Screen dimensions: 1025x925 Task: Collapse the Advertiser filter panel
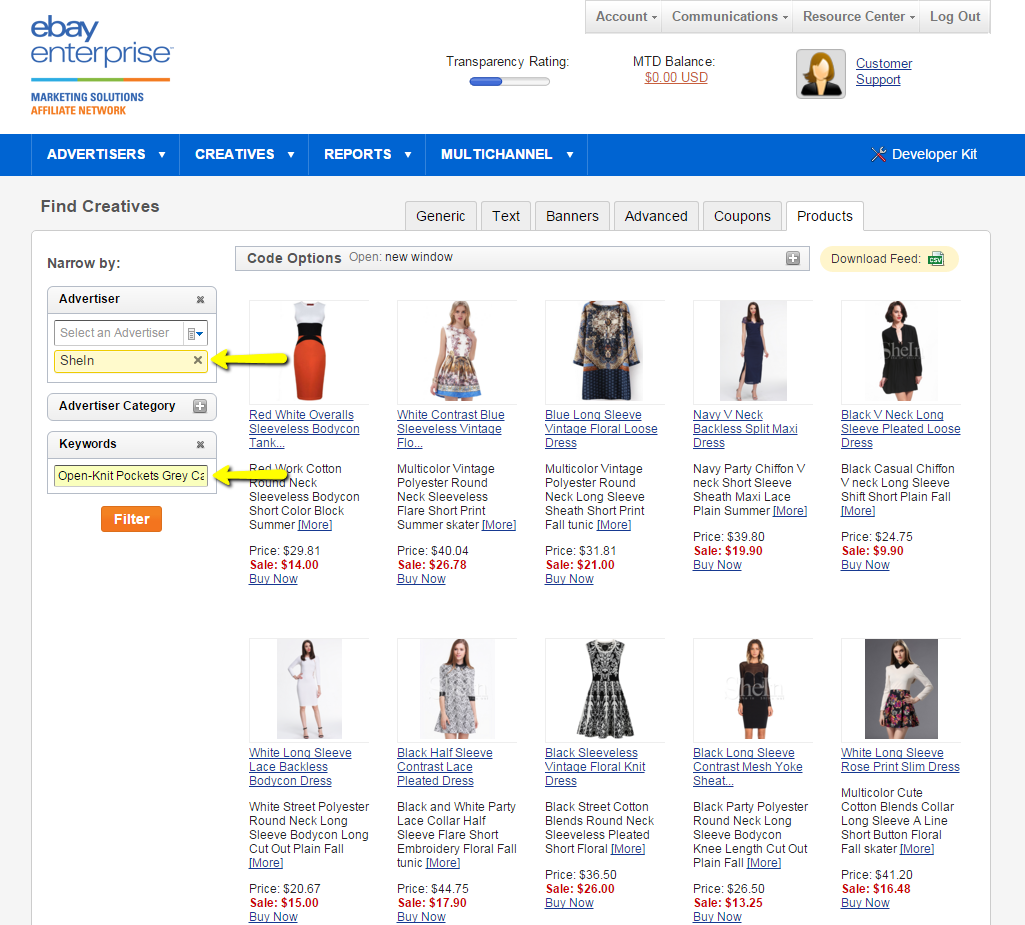[201, 299]
